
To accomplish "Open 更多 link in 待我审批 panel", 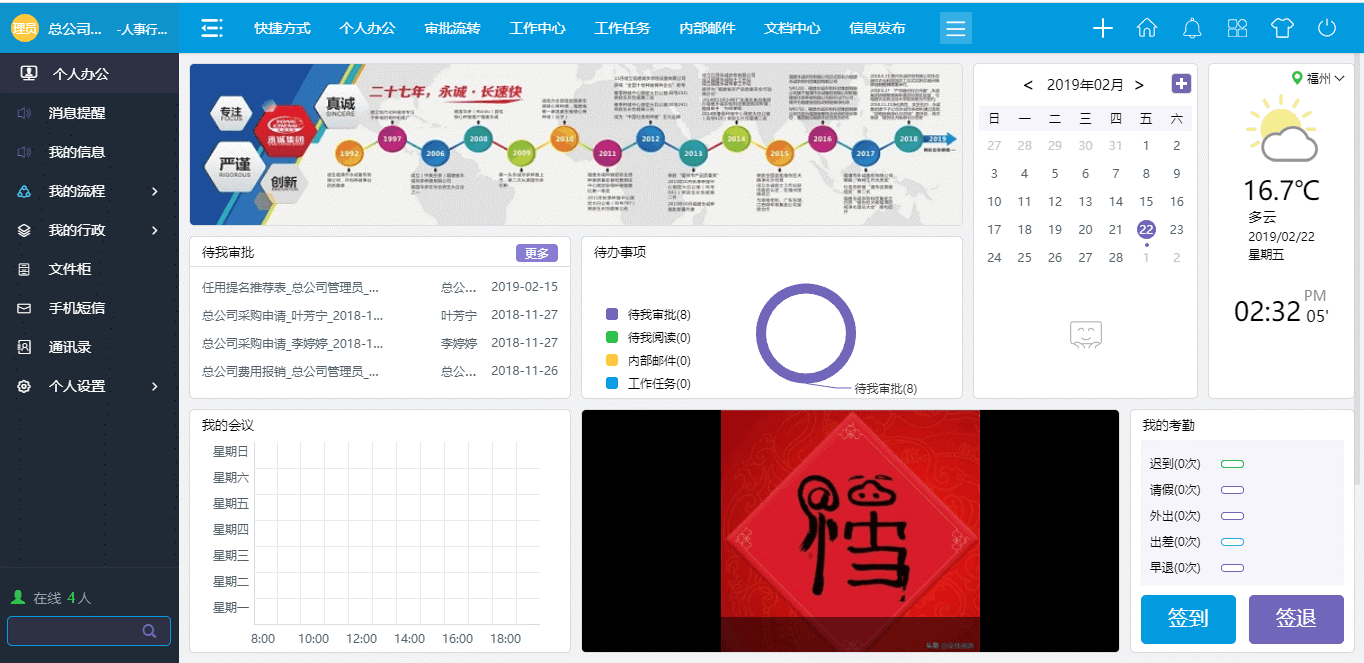I will 537,253.
